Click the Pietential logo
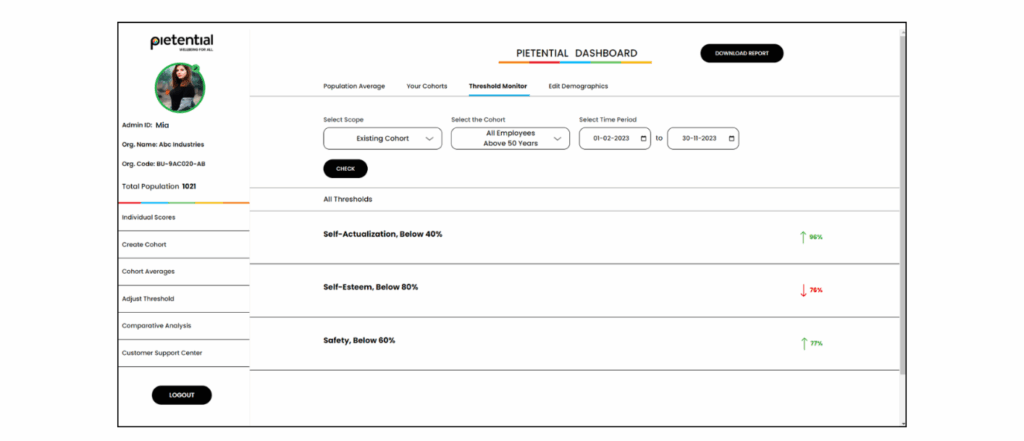 tap(181, 42)
